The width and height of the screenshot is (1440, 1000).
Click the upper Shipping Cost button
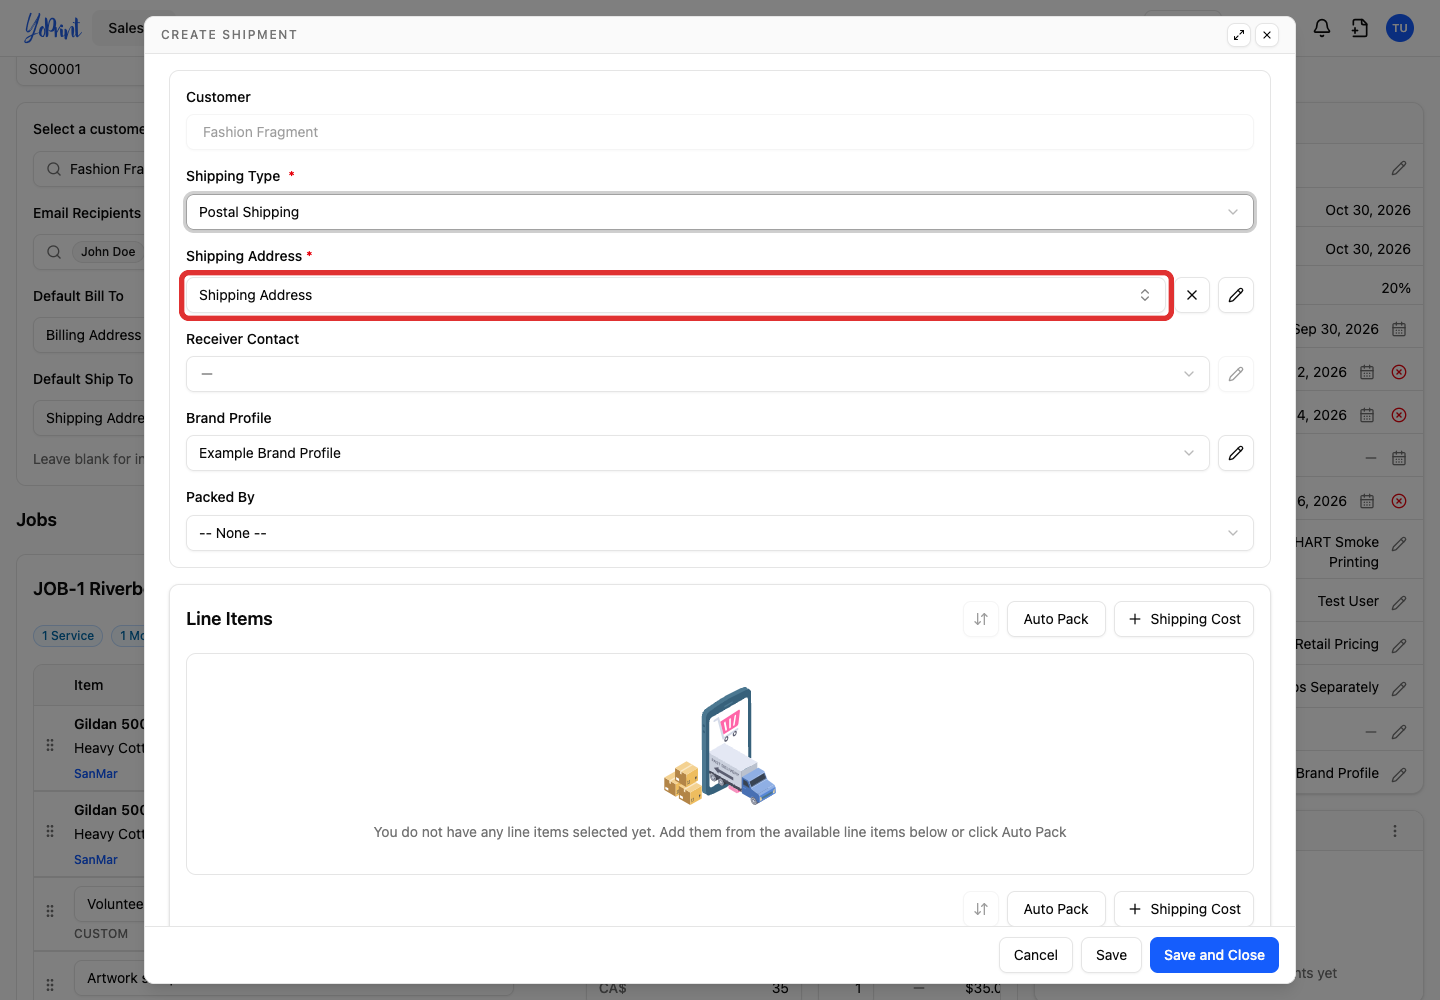[x=1184, y=619]
